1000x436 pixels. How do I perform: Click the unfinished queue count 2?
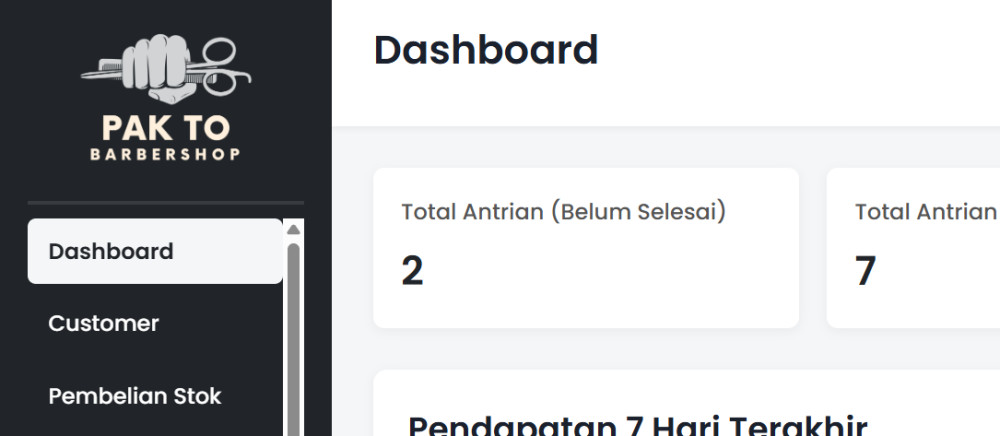(412, 271)
